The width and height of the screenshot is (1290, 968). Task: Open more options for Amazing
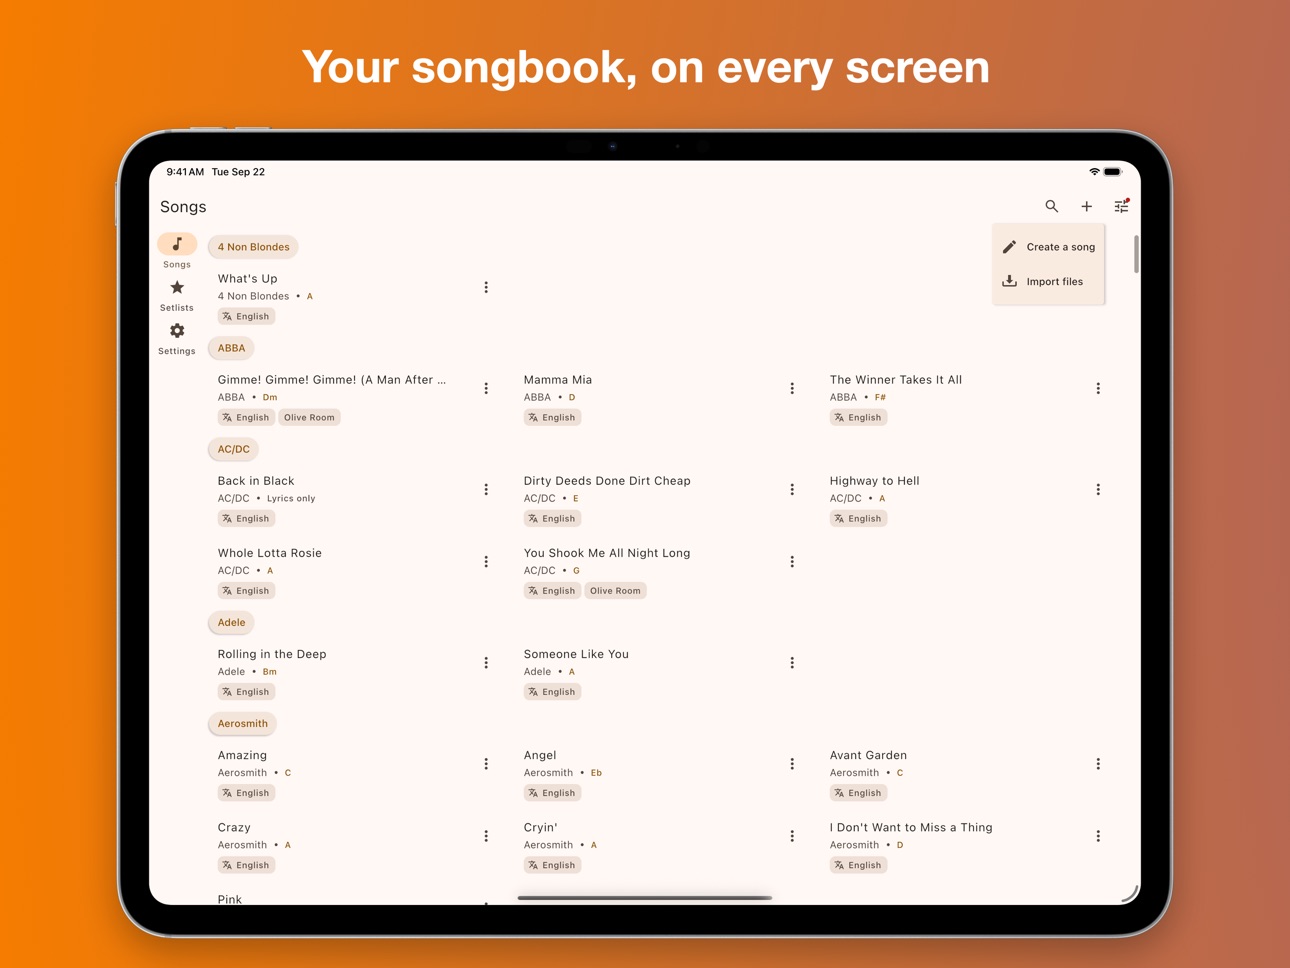[486, 764]
